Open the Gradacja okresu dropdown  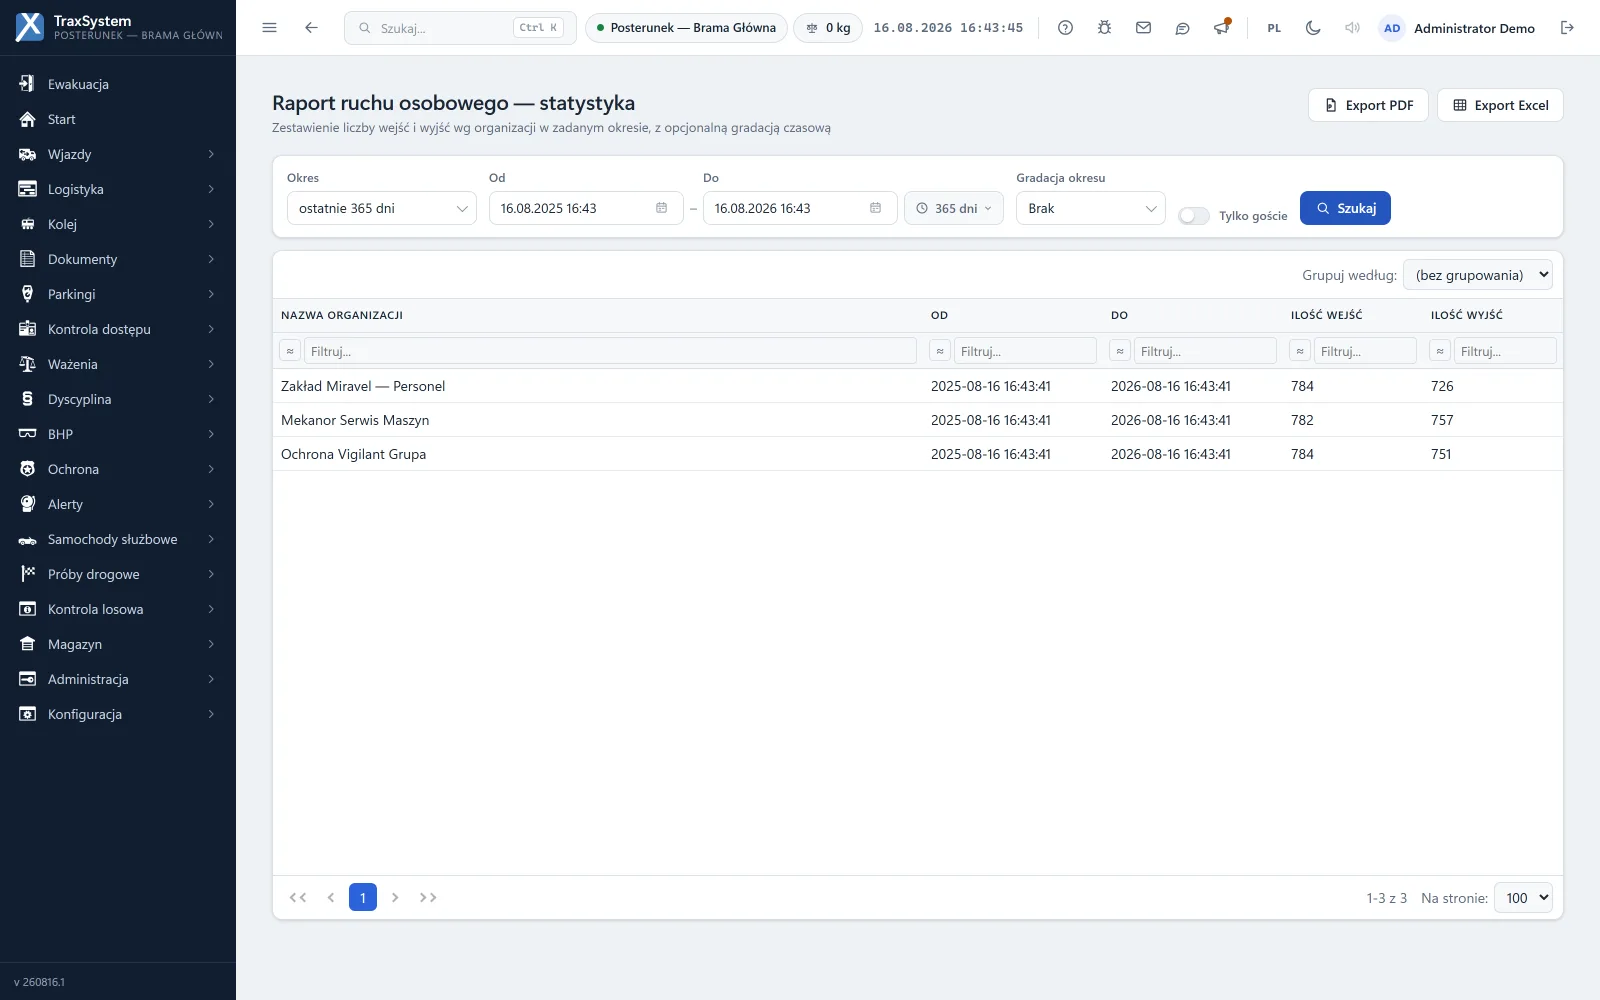tap(1091, 208)
